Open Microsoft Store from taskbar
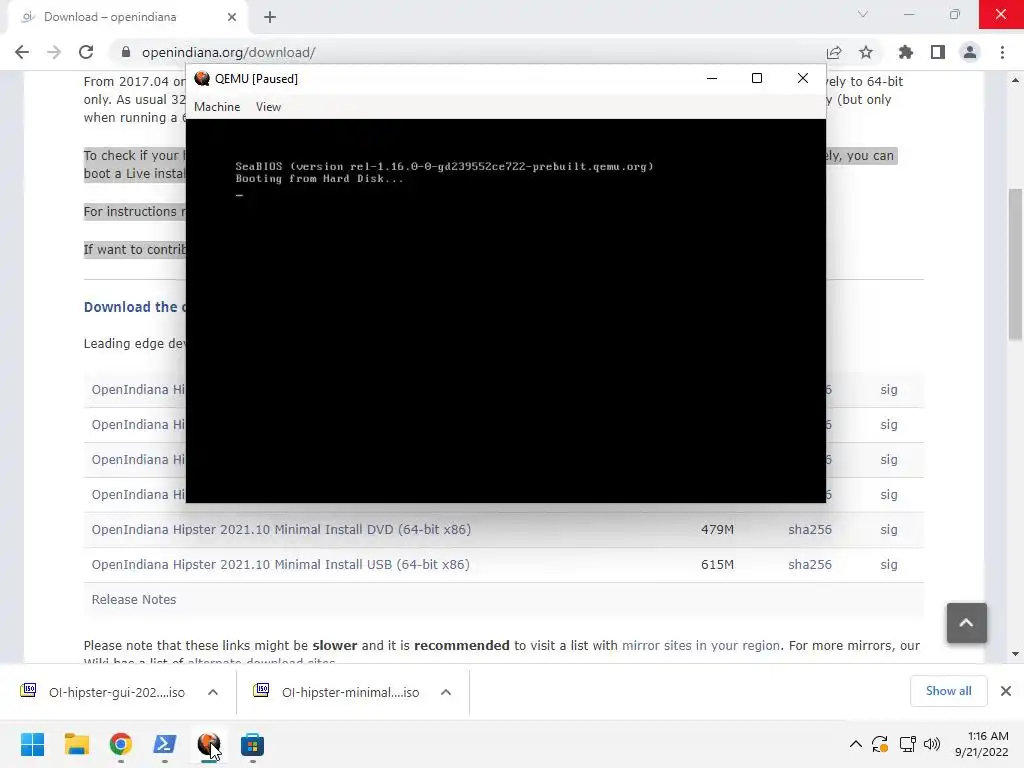Screen dimensions: 1024x768 [252, 744]
